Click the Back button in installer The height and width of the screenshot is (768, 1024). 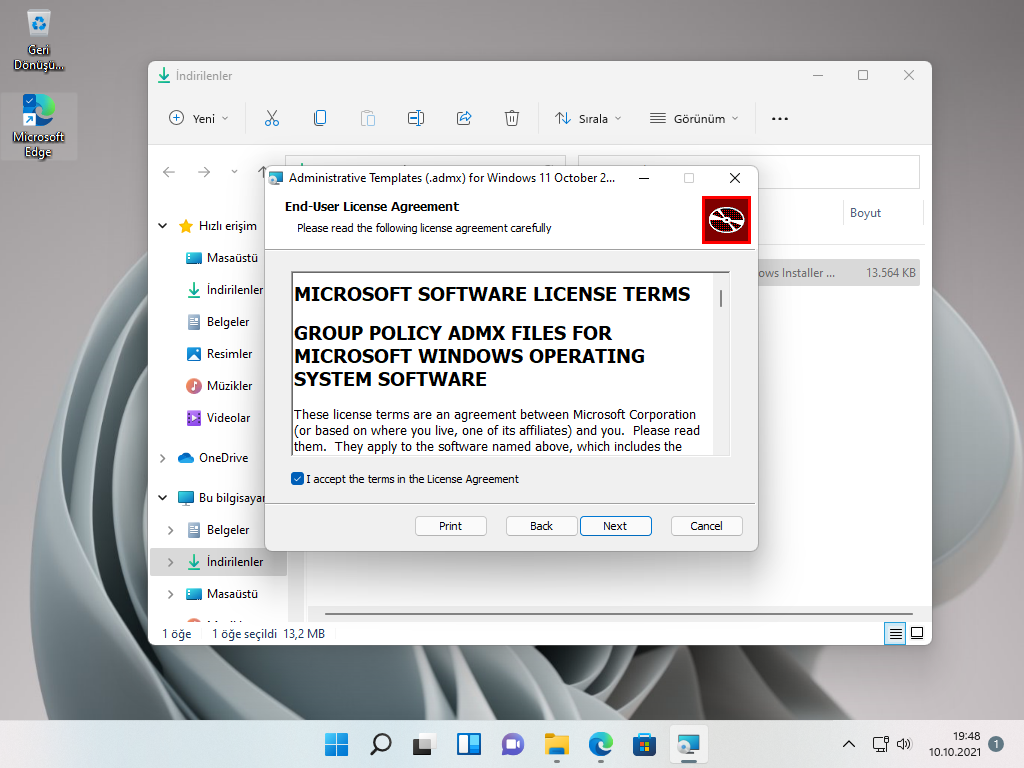pos(541,526)
